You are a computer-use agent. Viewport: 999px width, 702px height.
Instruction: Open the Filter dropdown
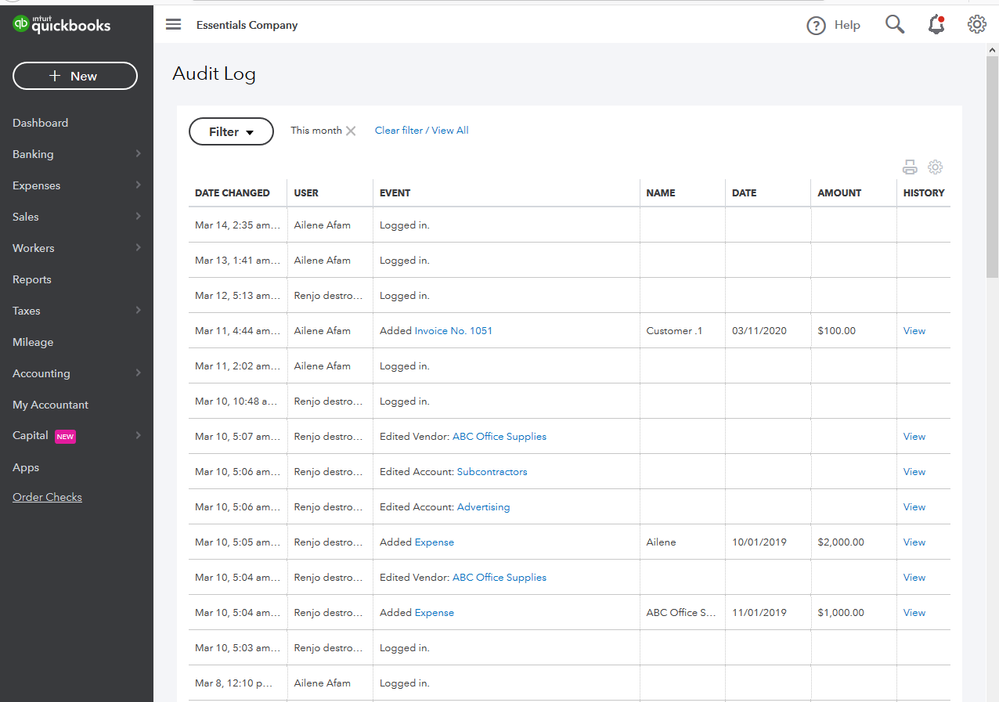(x=231, y=131)
